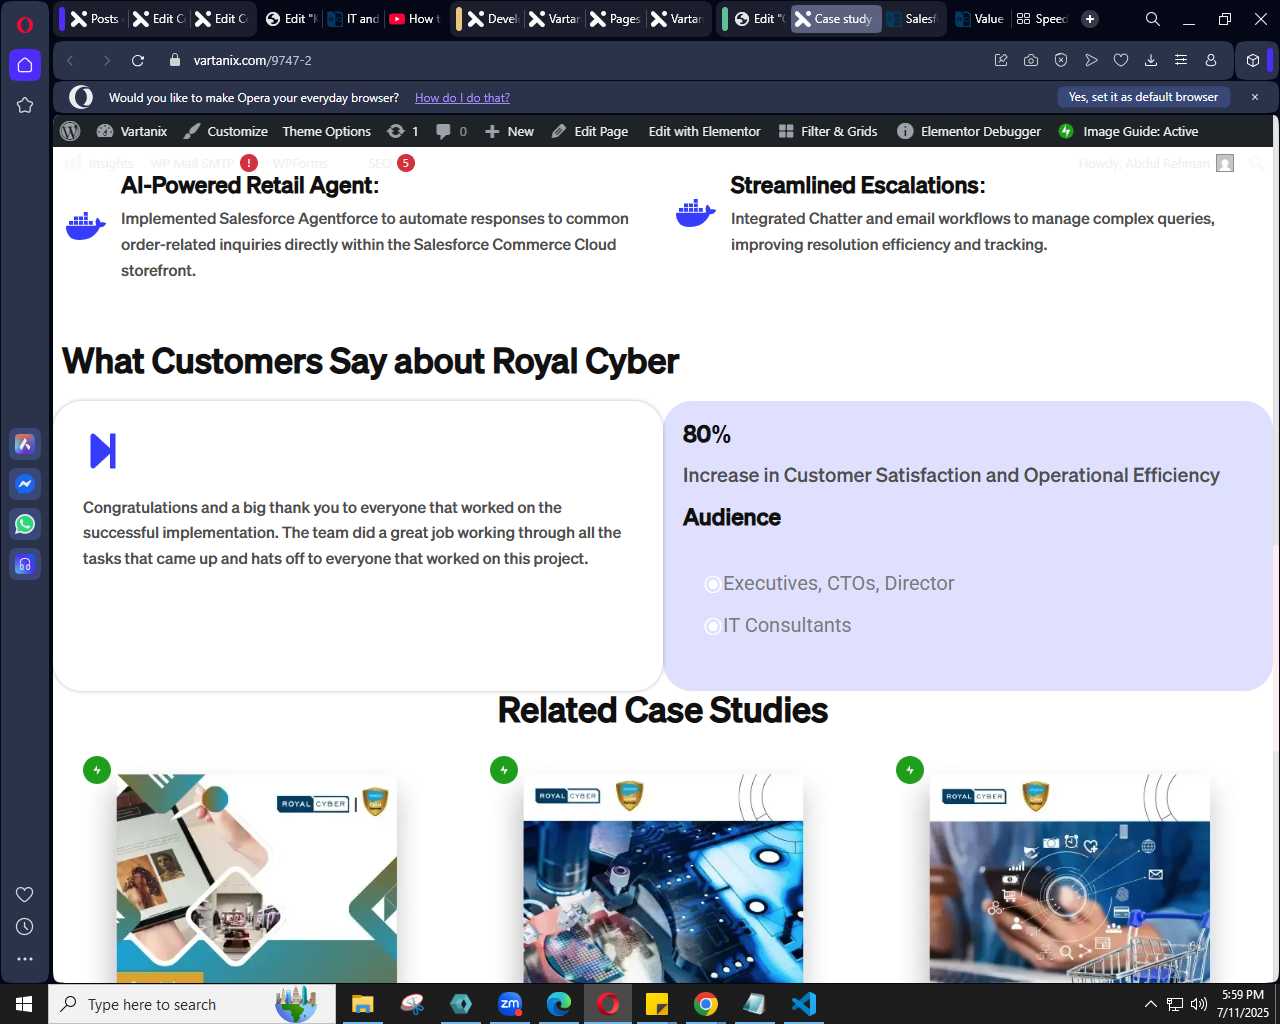Reload the current page
This screenshot has width=1280, height=1024.
click(x=138, y=60)
